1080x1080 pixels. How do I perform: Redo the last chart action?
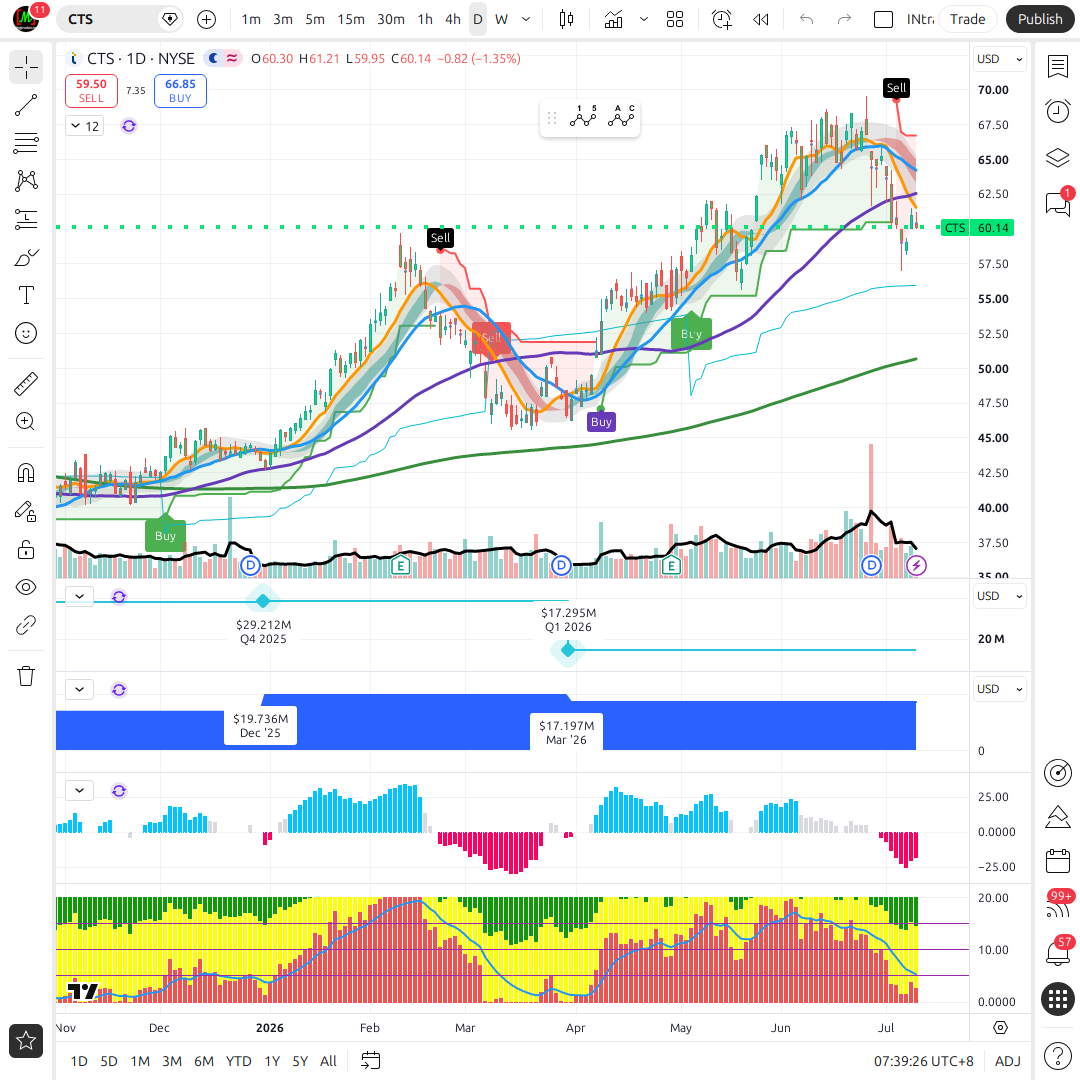(844, 19)
